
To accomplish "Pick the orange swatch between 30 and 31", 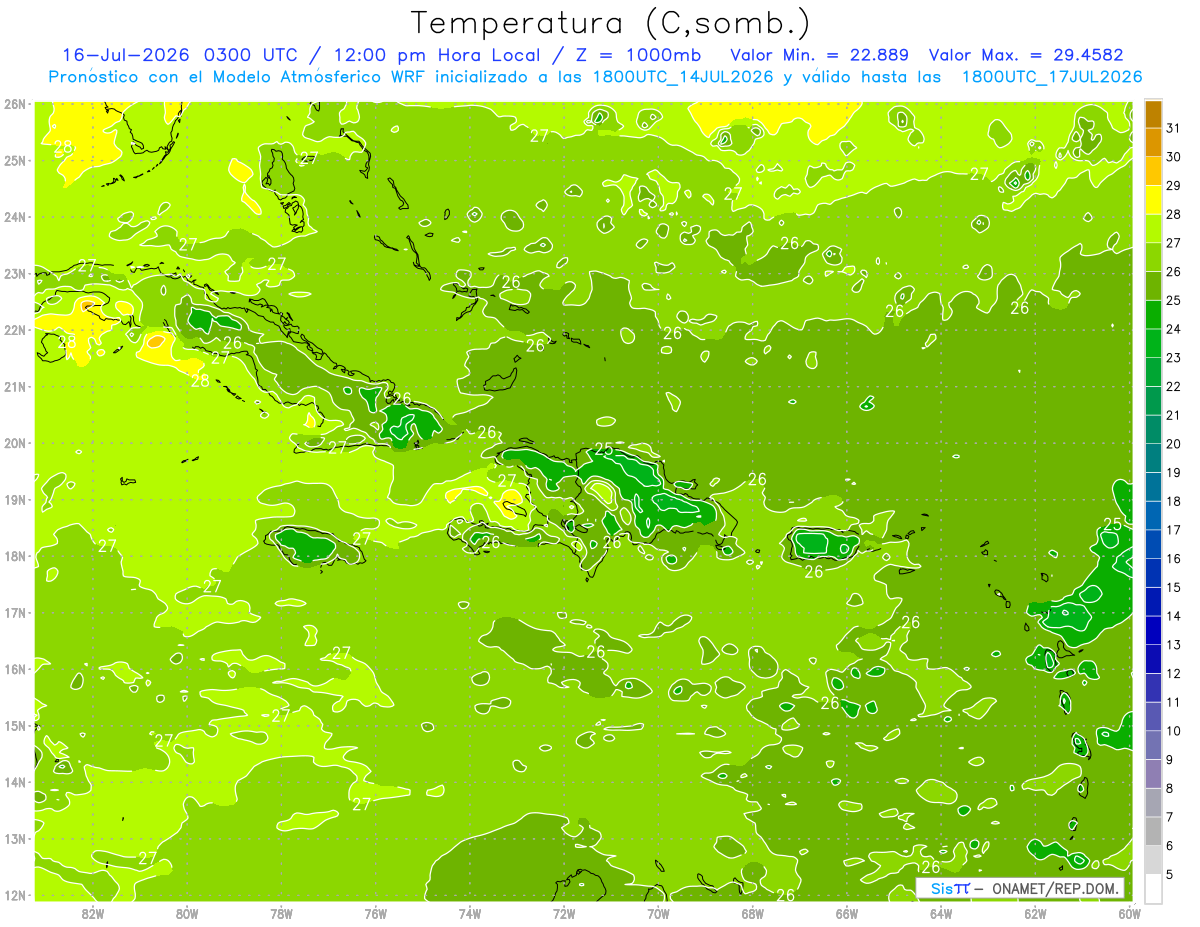I will point(1153,143).
